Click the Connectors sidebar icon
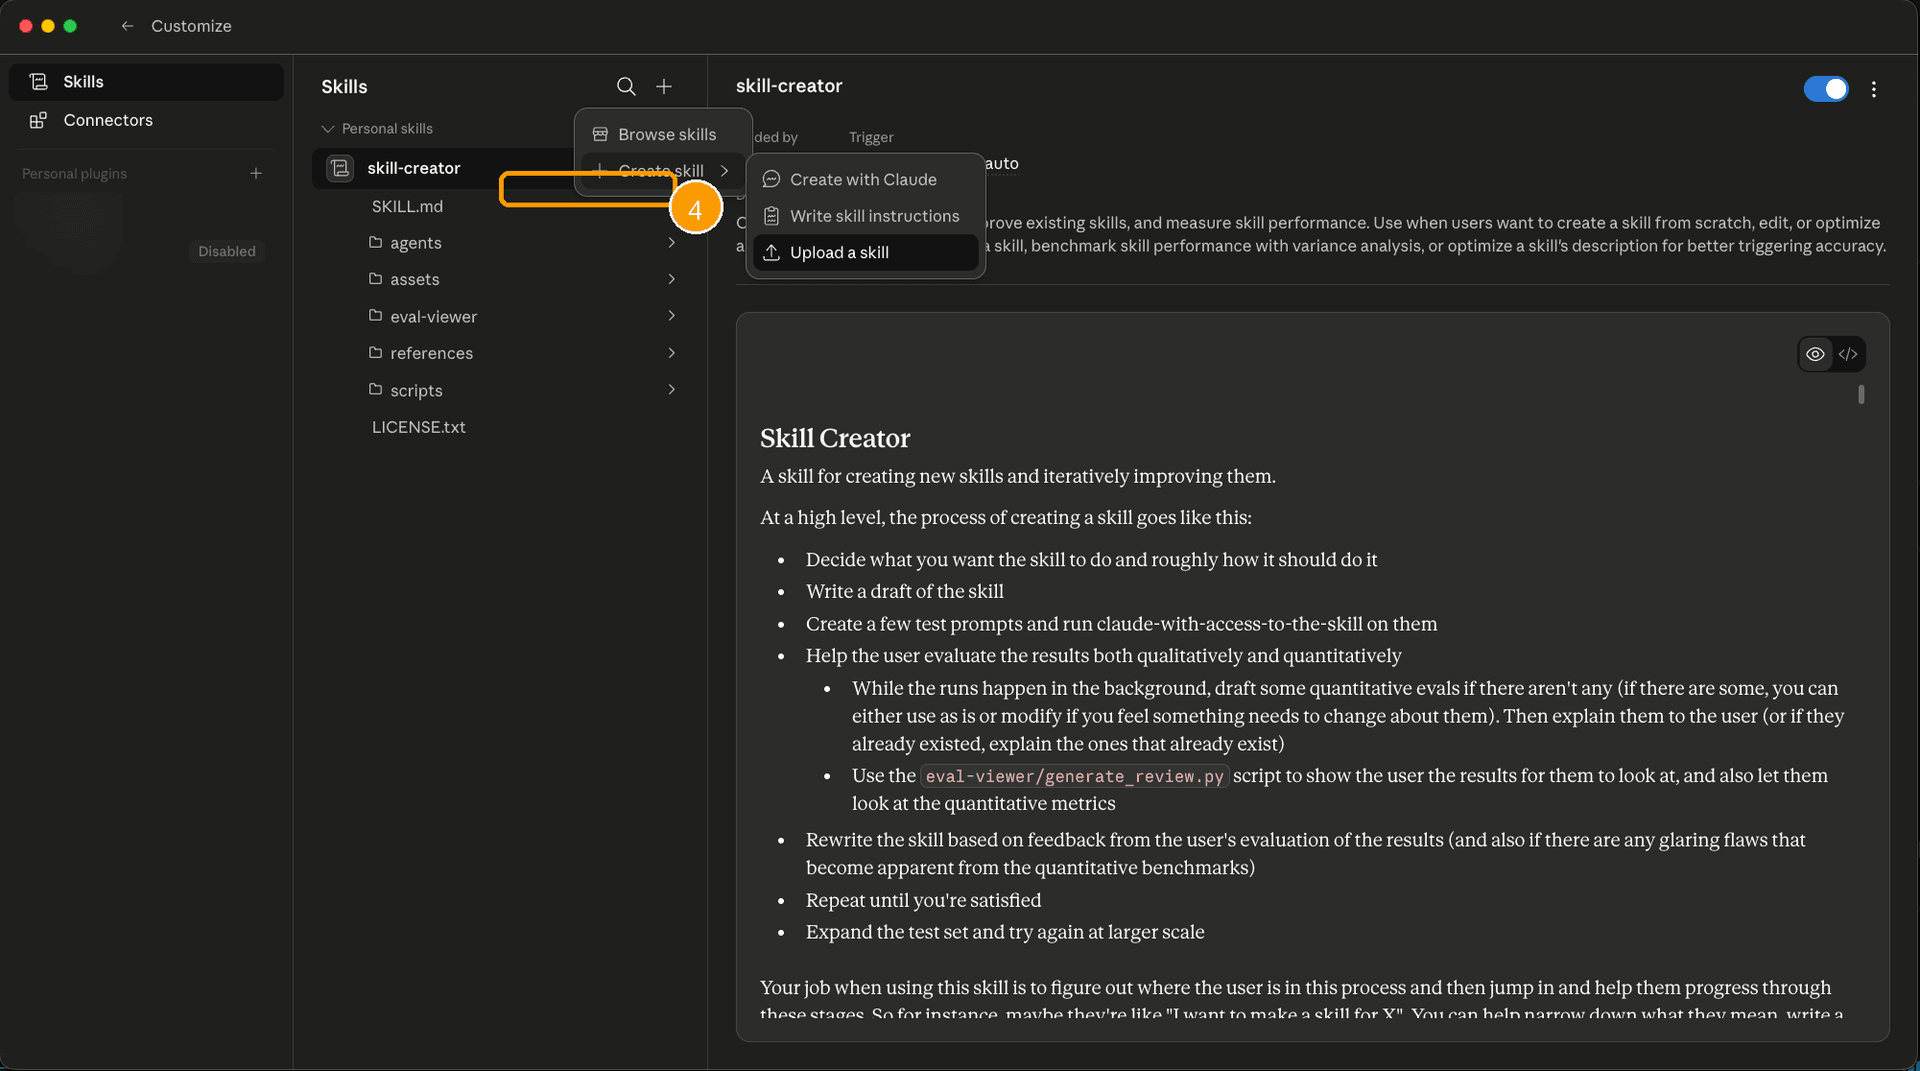Image resolution: width=1920 pixels, height=1071 pixels. [38, 120]
